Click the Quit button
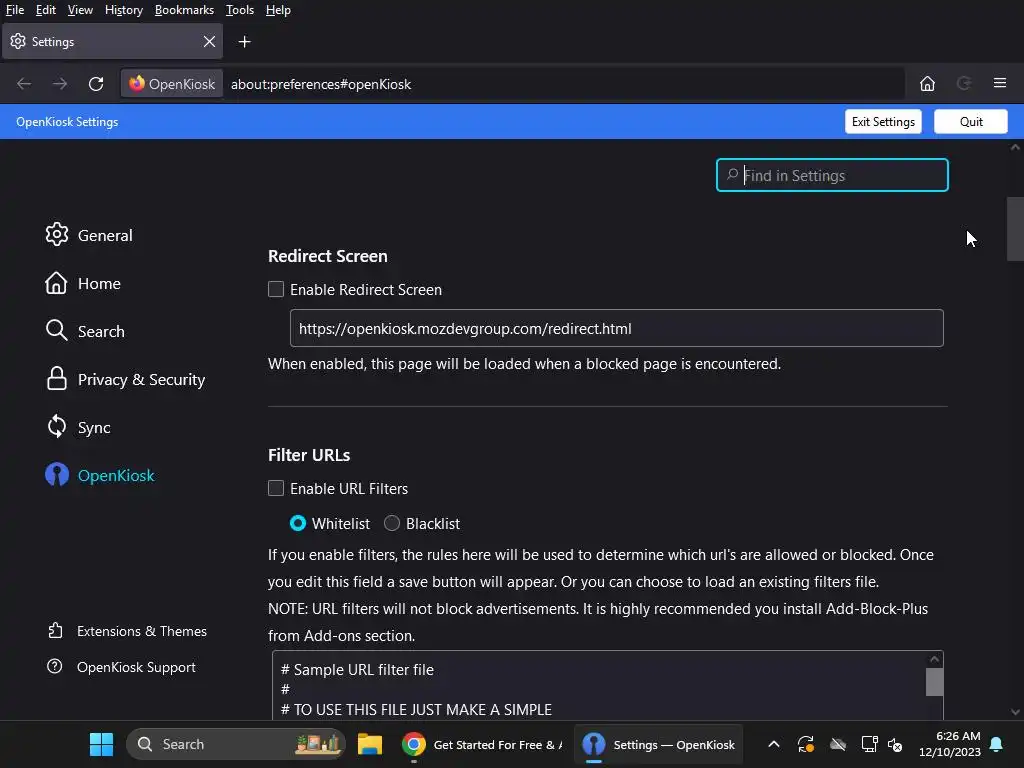This screenshot has width=1024, height=768. [970, 121]
